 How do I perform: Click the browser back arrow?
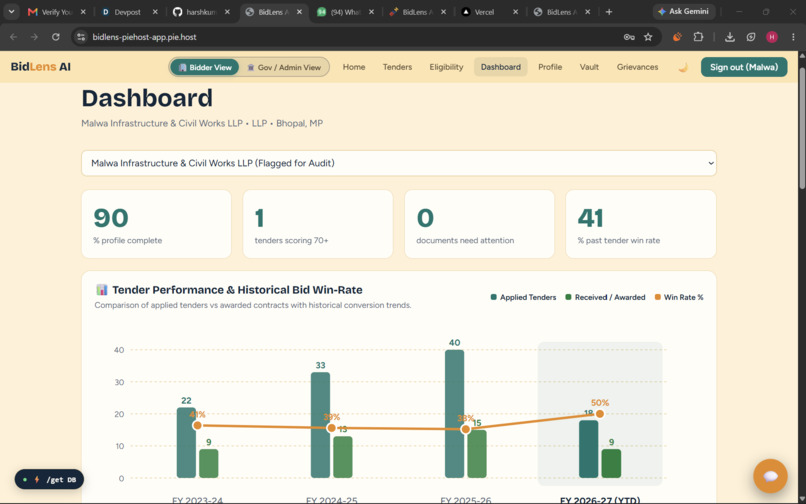click(x=14, y=37)
